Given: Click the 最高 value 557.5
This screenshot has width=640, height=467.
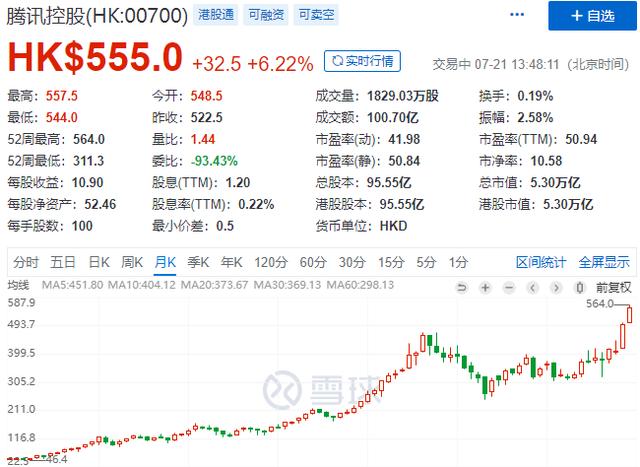Looking at the screenshot, I should point(62,96).
